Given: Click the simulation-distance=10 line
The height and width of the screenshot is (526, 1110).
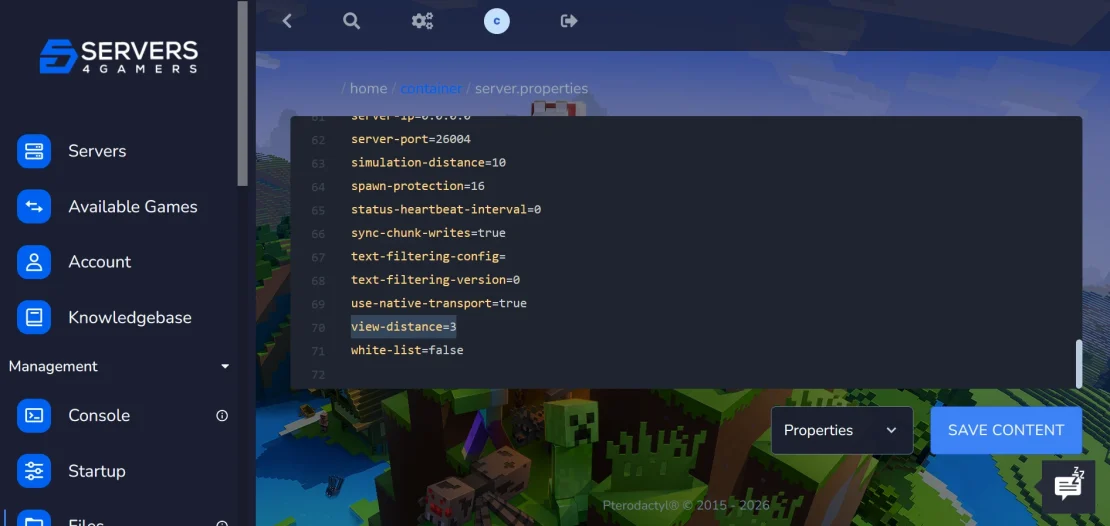Looking at the screenshot, I should pos(428,163).
